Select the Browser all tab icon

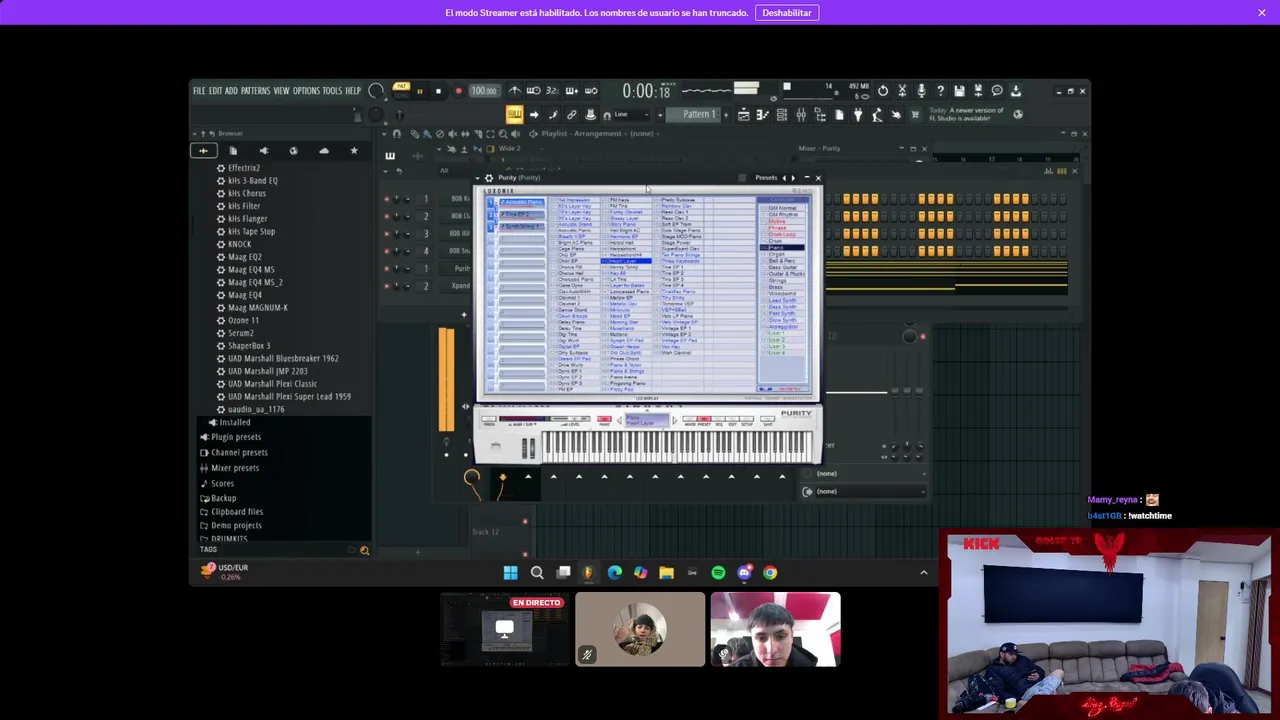pos(203,151)
